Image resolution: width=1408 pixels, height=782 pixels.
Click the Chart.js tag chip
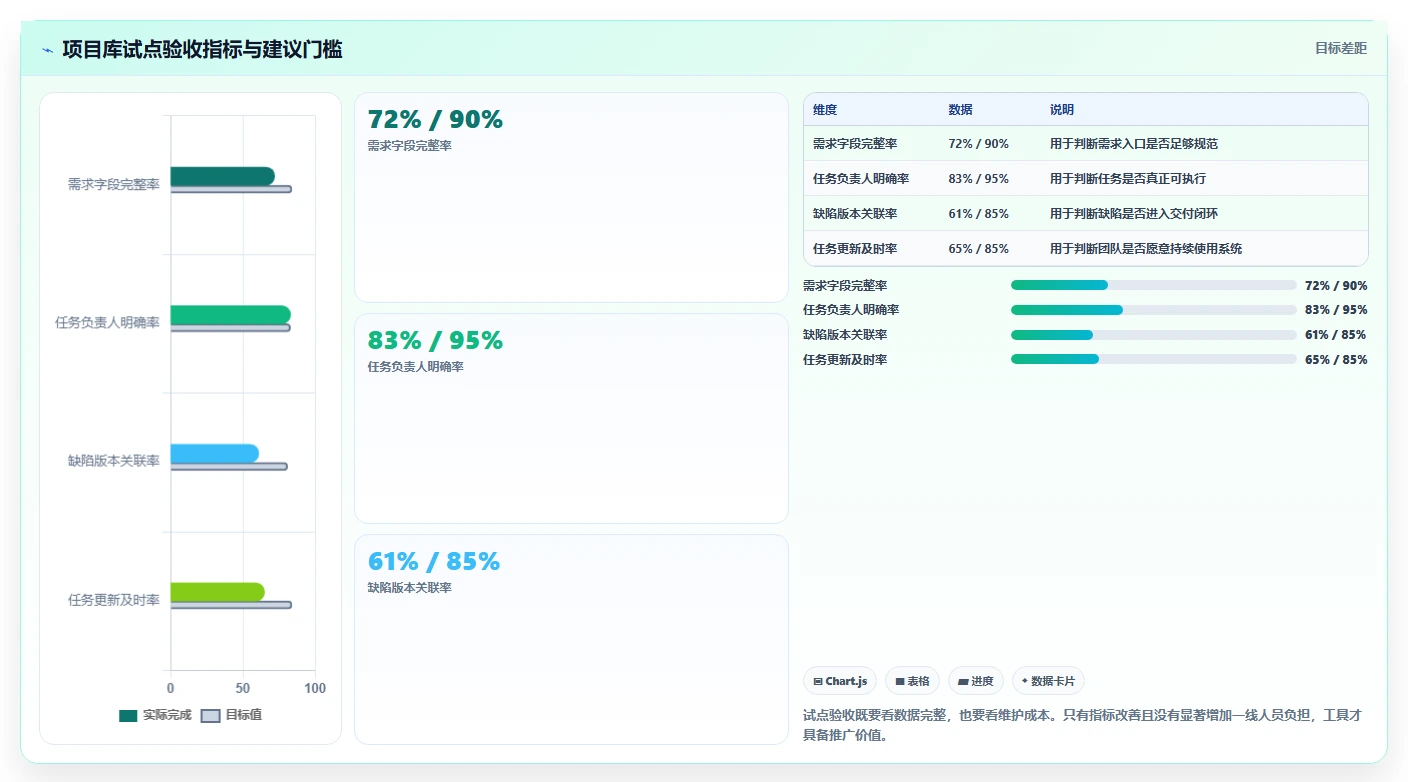pyautogui.click(x=840, y=681)
